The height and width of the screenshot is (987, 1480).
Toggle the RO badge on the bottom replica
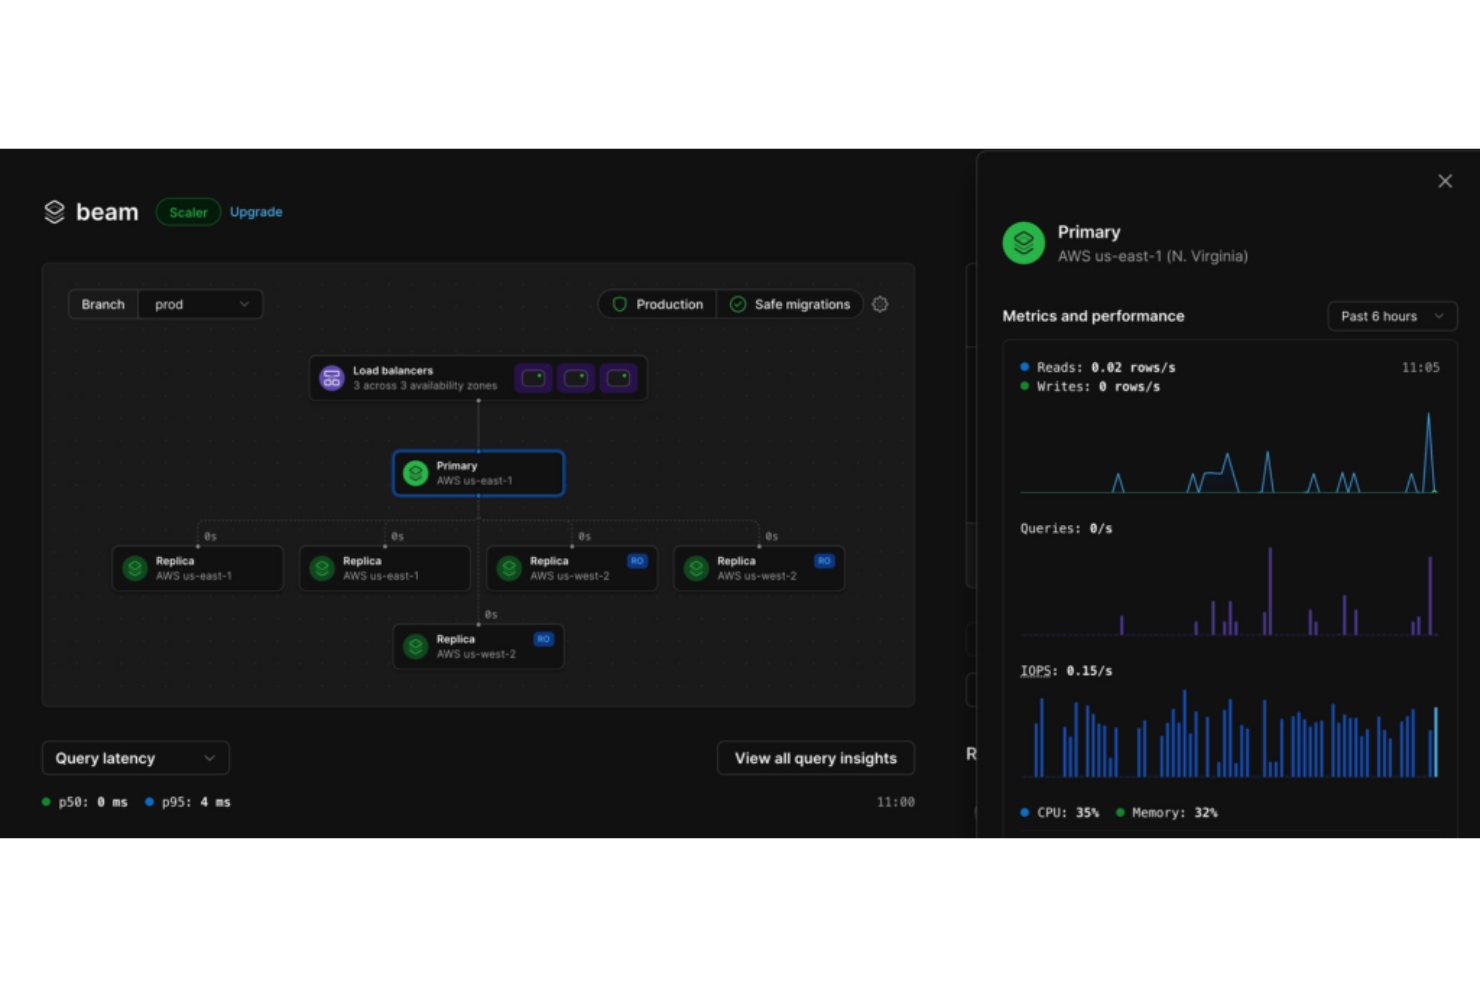pos(543,638)
